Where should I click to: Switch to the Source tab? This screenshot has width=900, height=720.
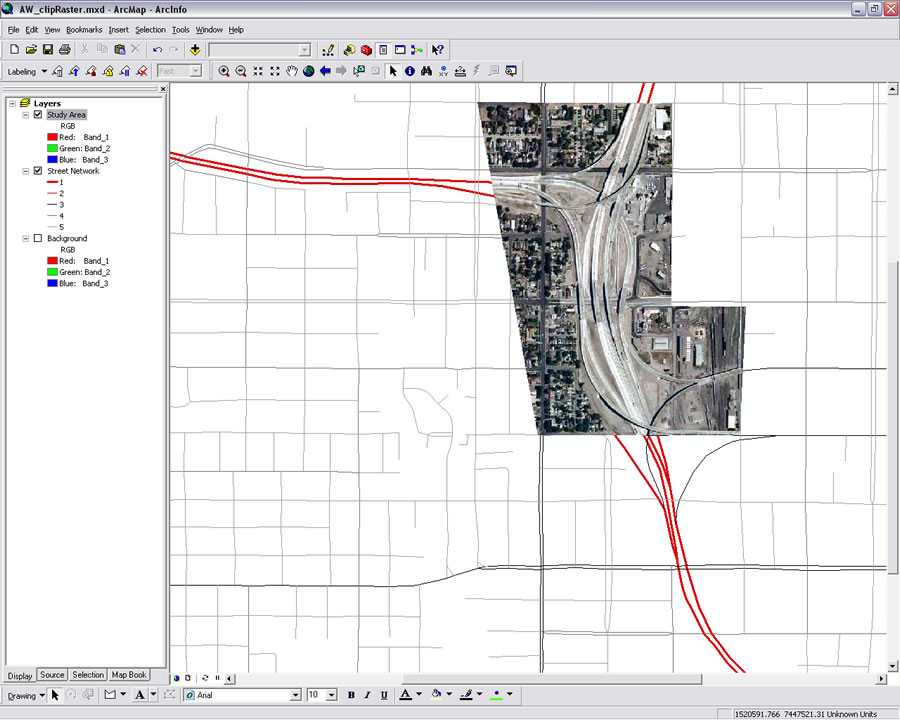tap(52, 675)
